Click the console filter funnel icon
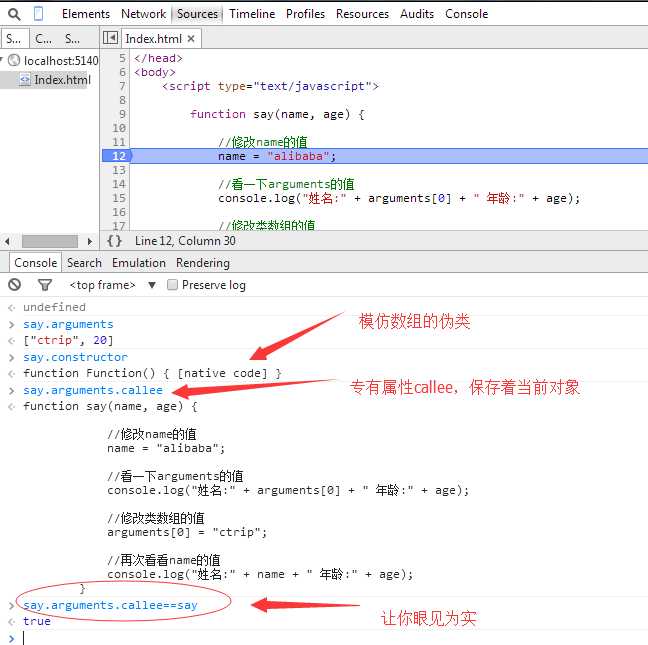648x645 pixels. [45, 285]
